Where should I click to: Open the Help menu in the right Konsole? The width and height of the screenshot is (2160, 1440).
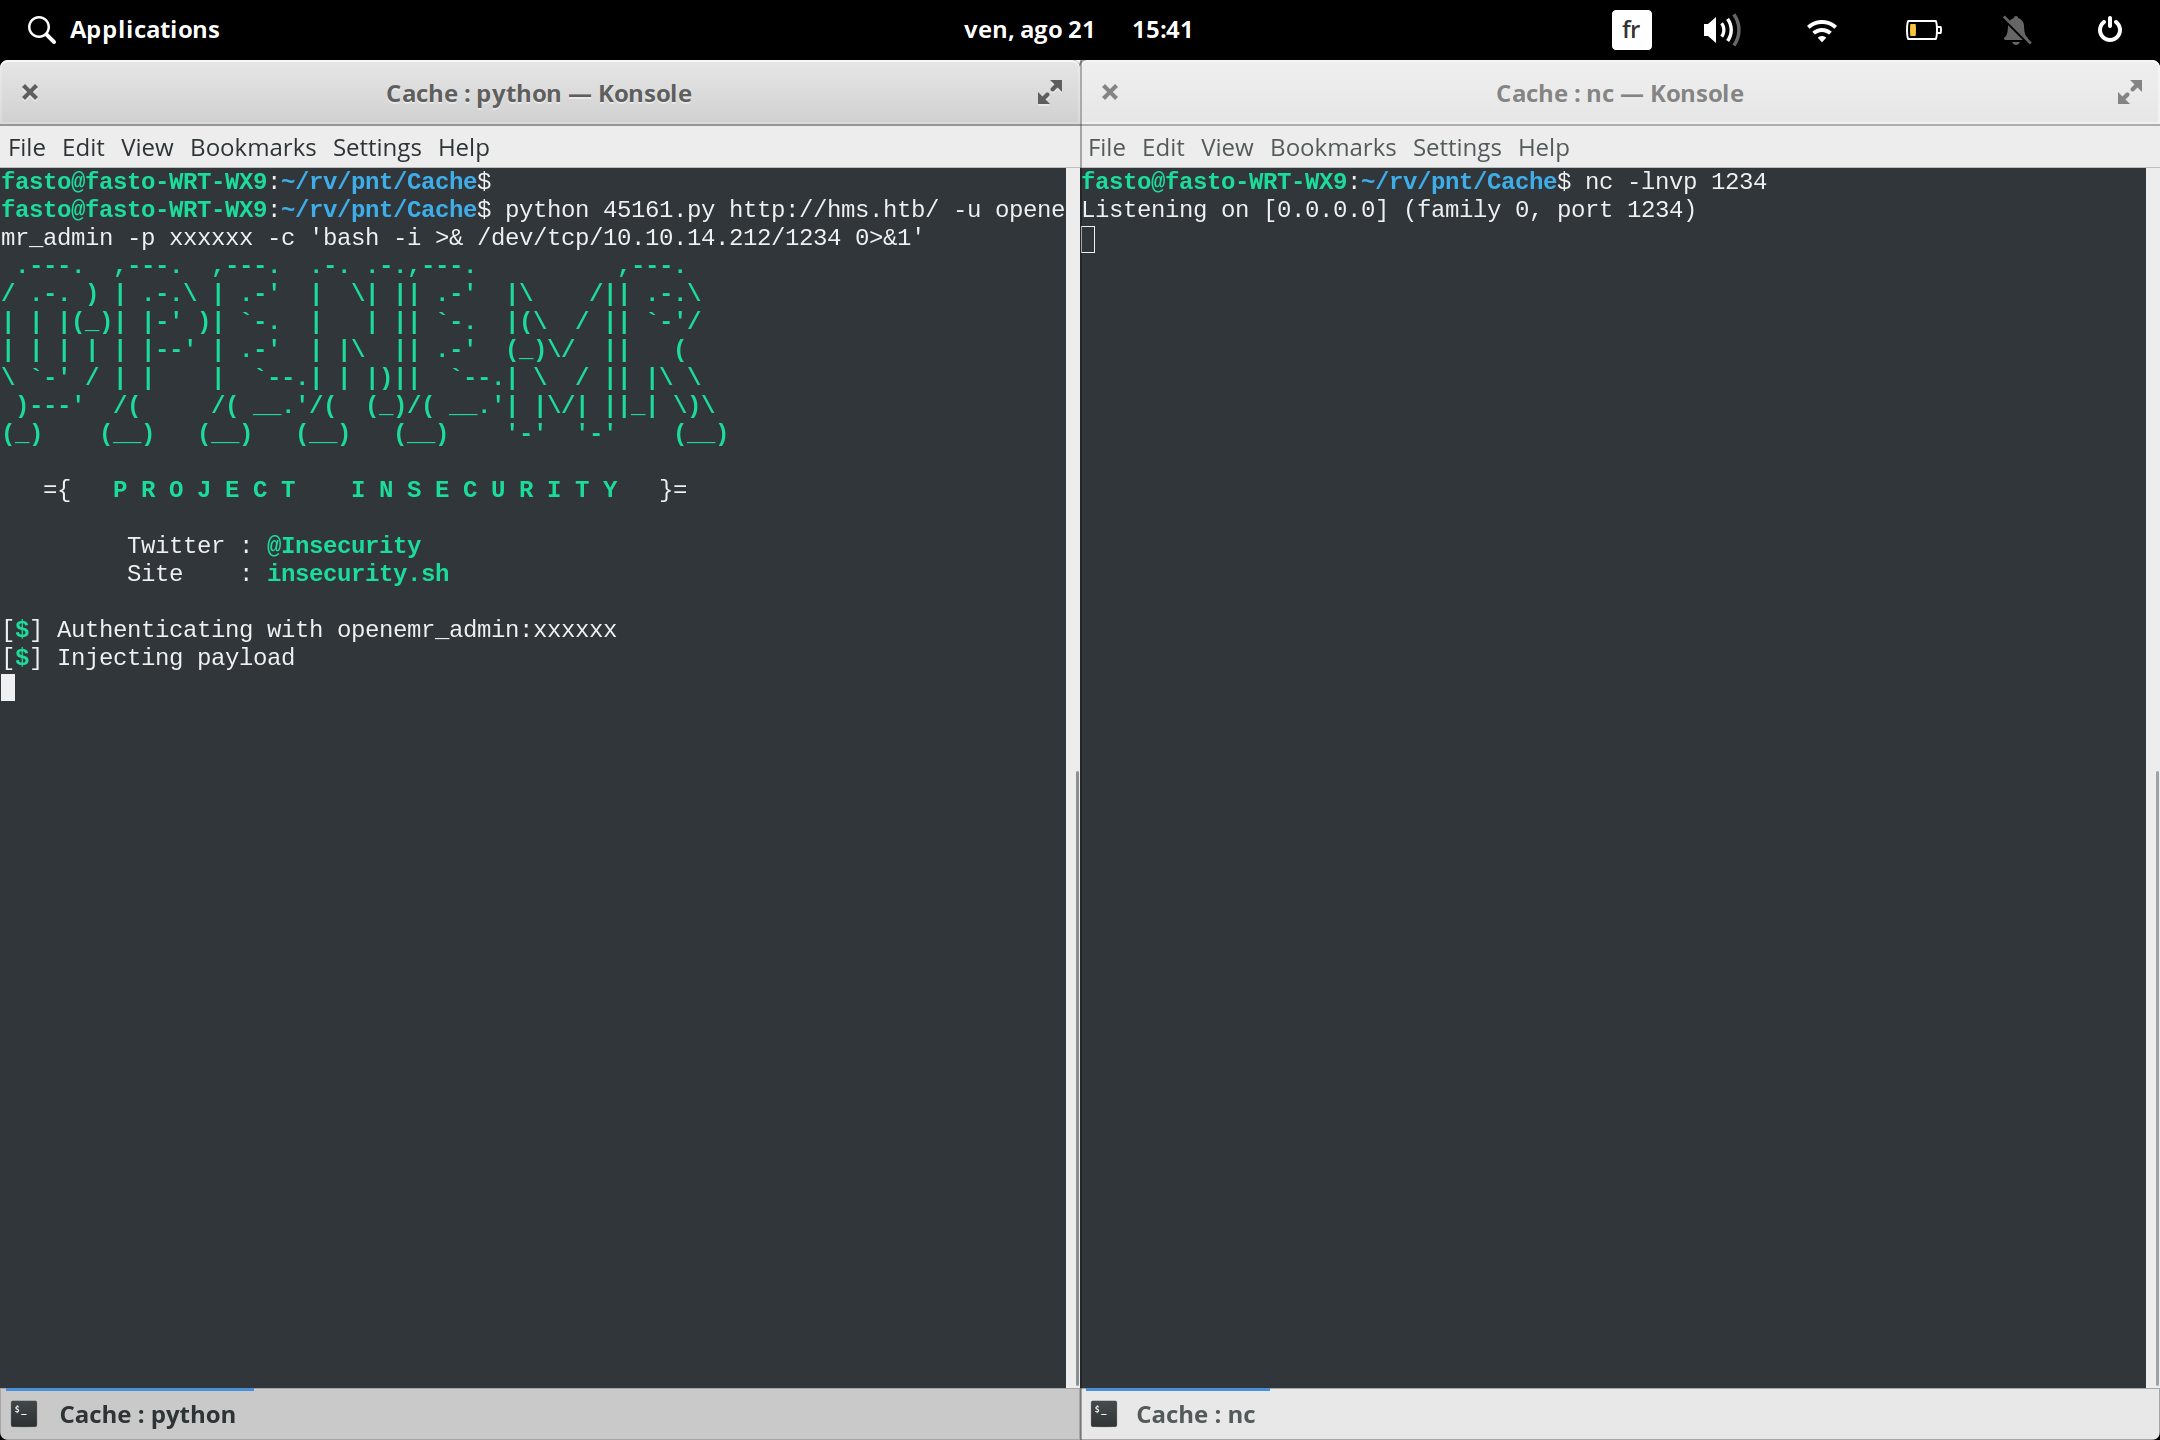point(1542,147)
